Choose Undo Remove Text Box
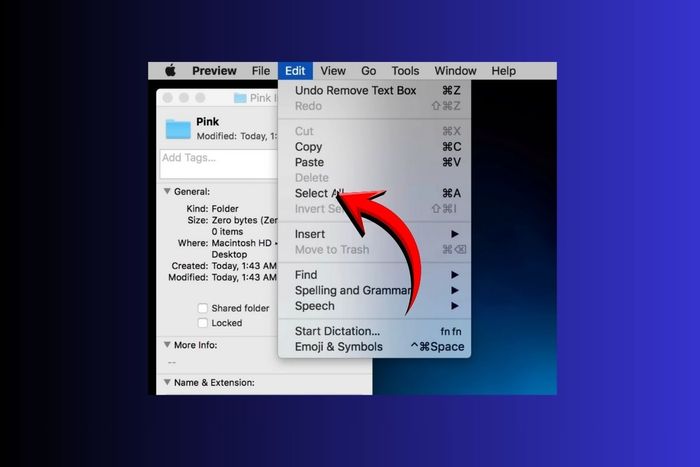Screen dimensions: 700x467 (x=374, y=90)
